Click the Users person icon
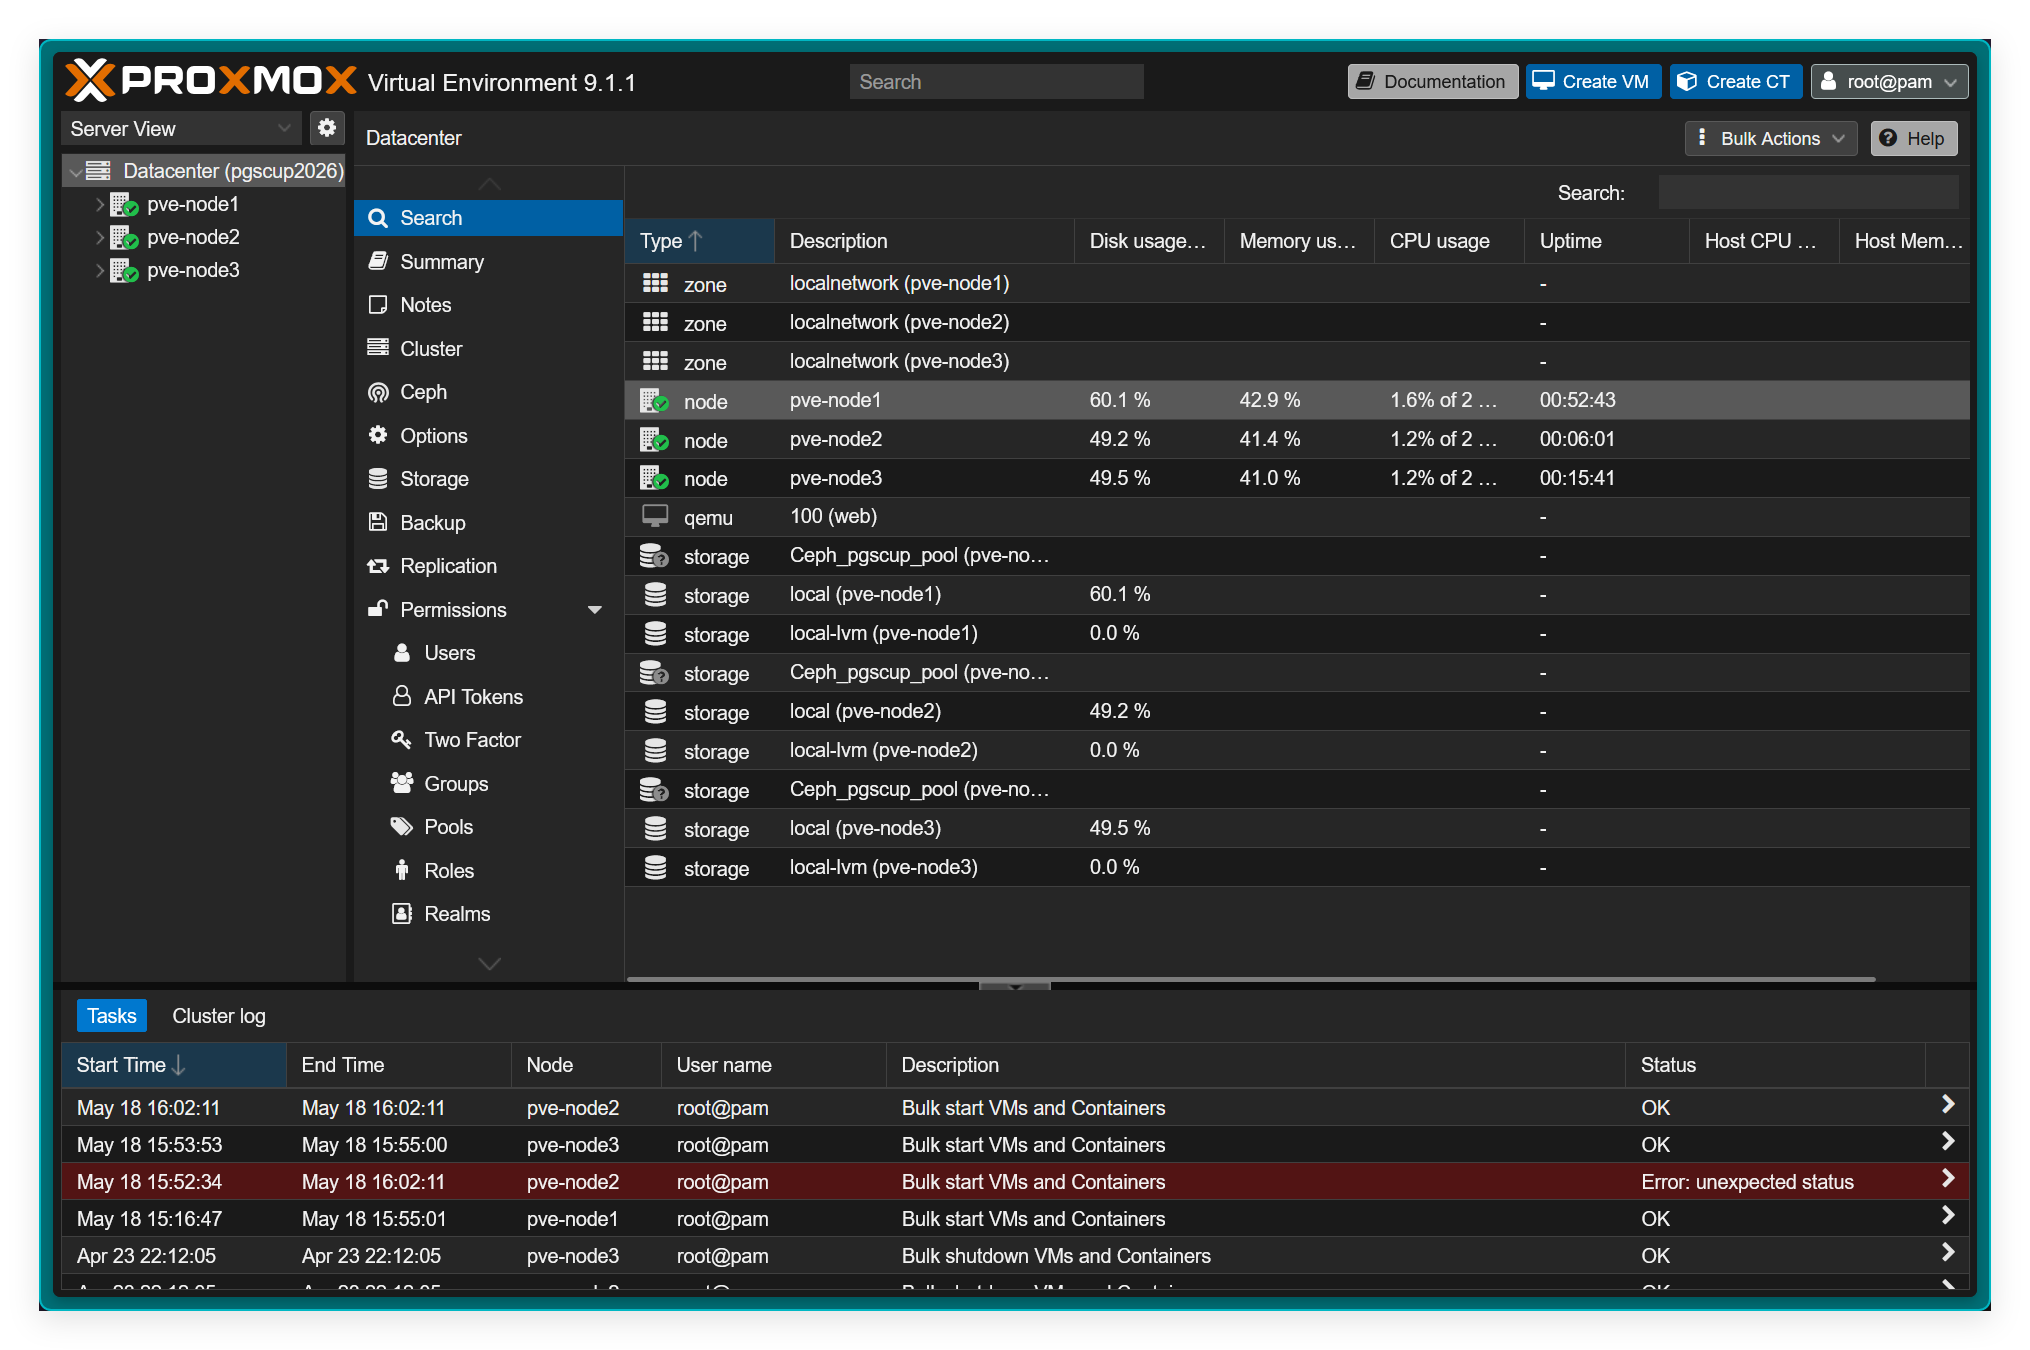 pyautogui.click(x=402, y=653)
